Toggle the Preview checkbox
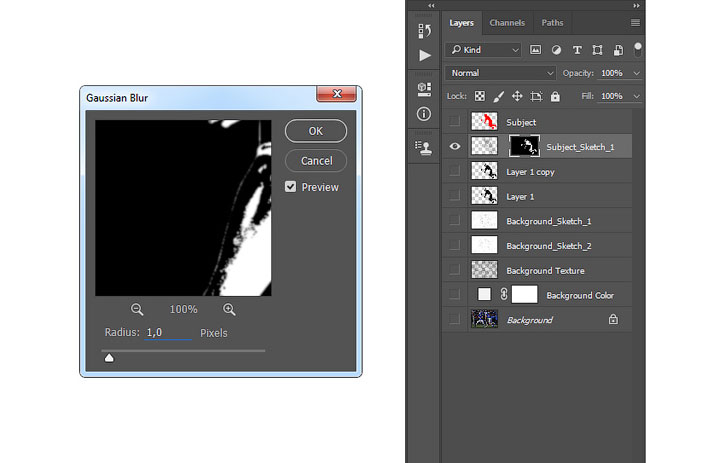This screenshot has width=725, height=463. click(x=290, y=187)
